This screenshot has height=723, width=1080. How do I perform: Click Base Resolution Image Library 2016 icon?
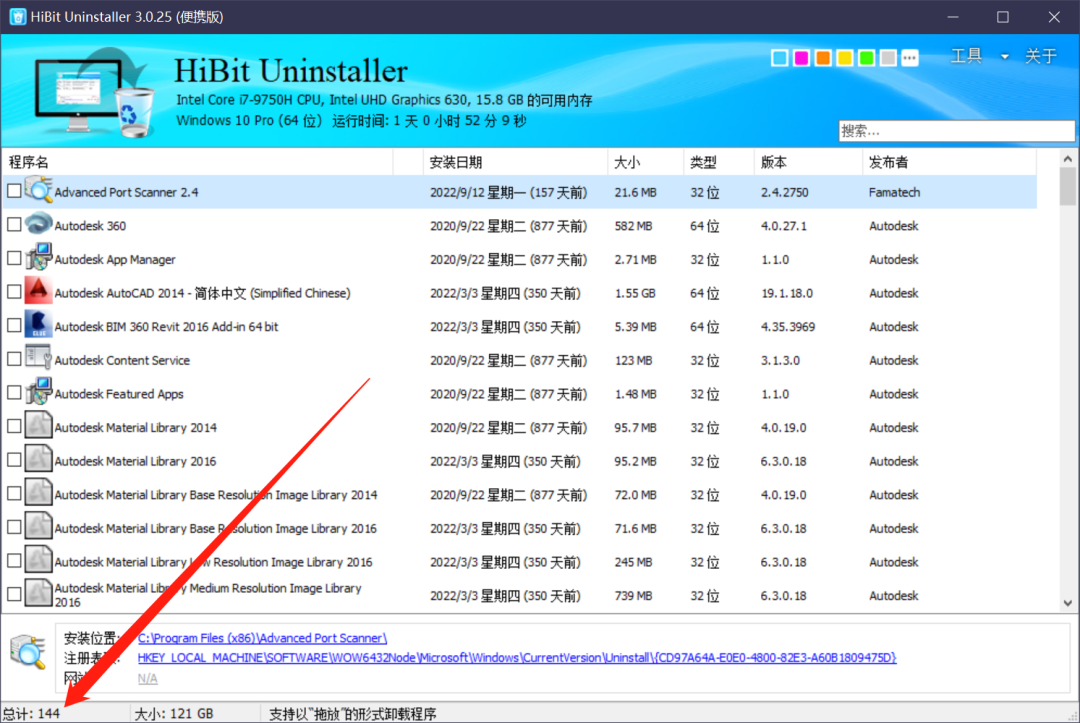39,527
